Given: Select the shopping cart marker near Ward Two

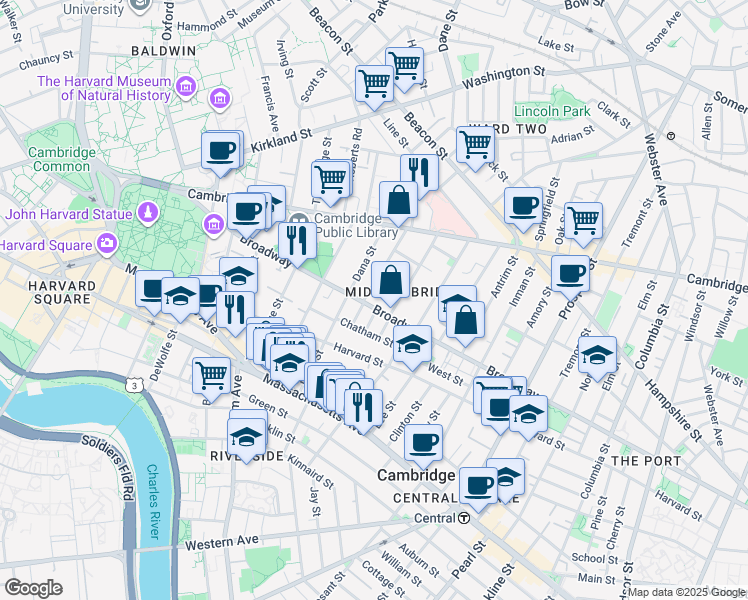Looking at the screenshot, I should (x=475, y=143).
